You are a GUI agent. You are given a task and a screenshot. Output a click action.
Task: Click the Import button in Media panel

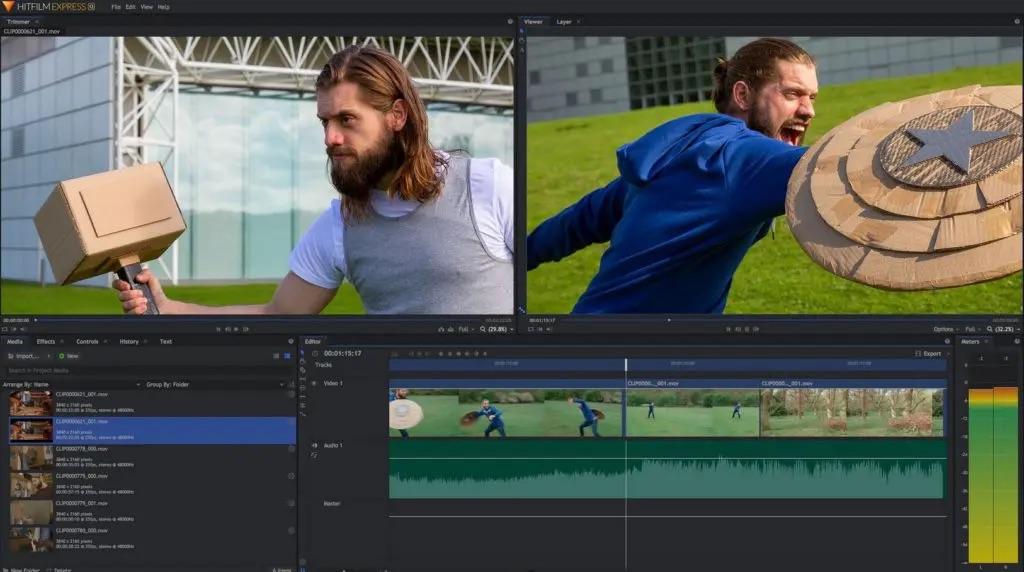coord(25,356)
